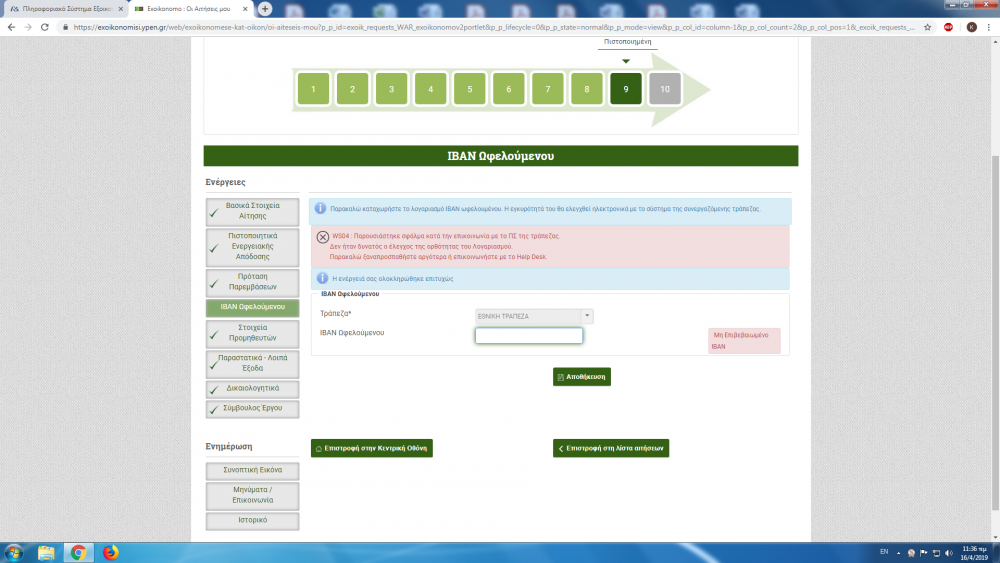Screen dimensions: 1000x563
Task: Bookmark this page with the star icon
Action: click(927, 27)
